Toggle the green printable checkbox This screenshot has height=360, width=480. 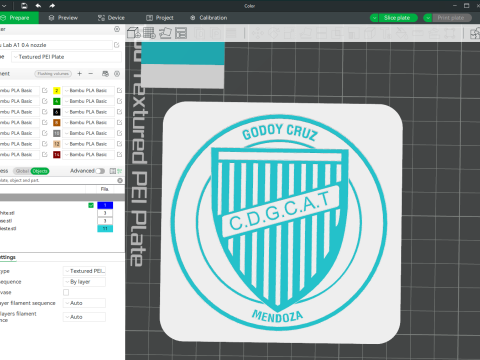(x=91, y=205)
